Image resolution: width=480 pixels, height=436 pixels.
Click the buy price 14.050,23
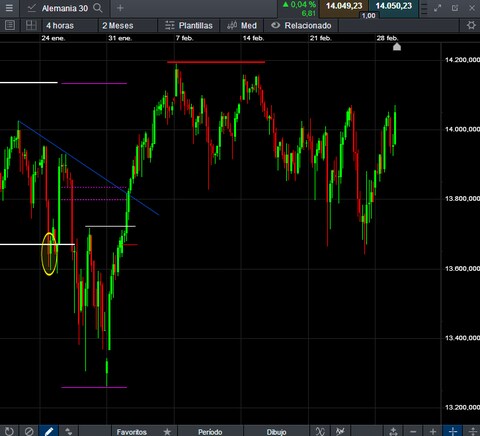(394, 6)
